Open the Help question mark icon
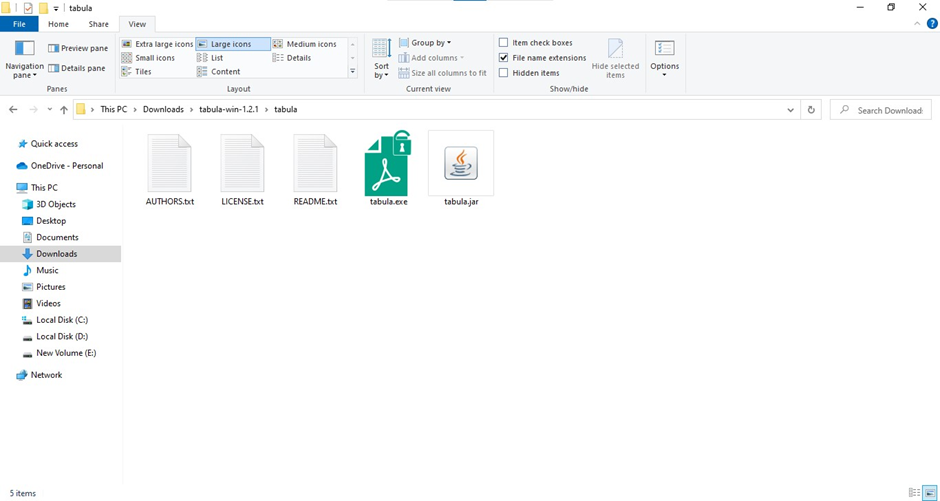Image resolution: width=940 pixels, height=501 pixels. pyautogui.click(x=932, y=24)
